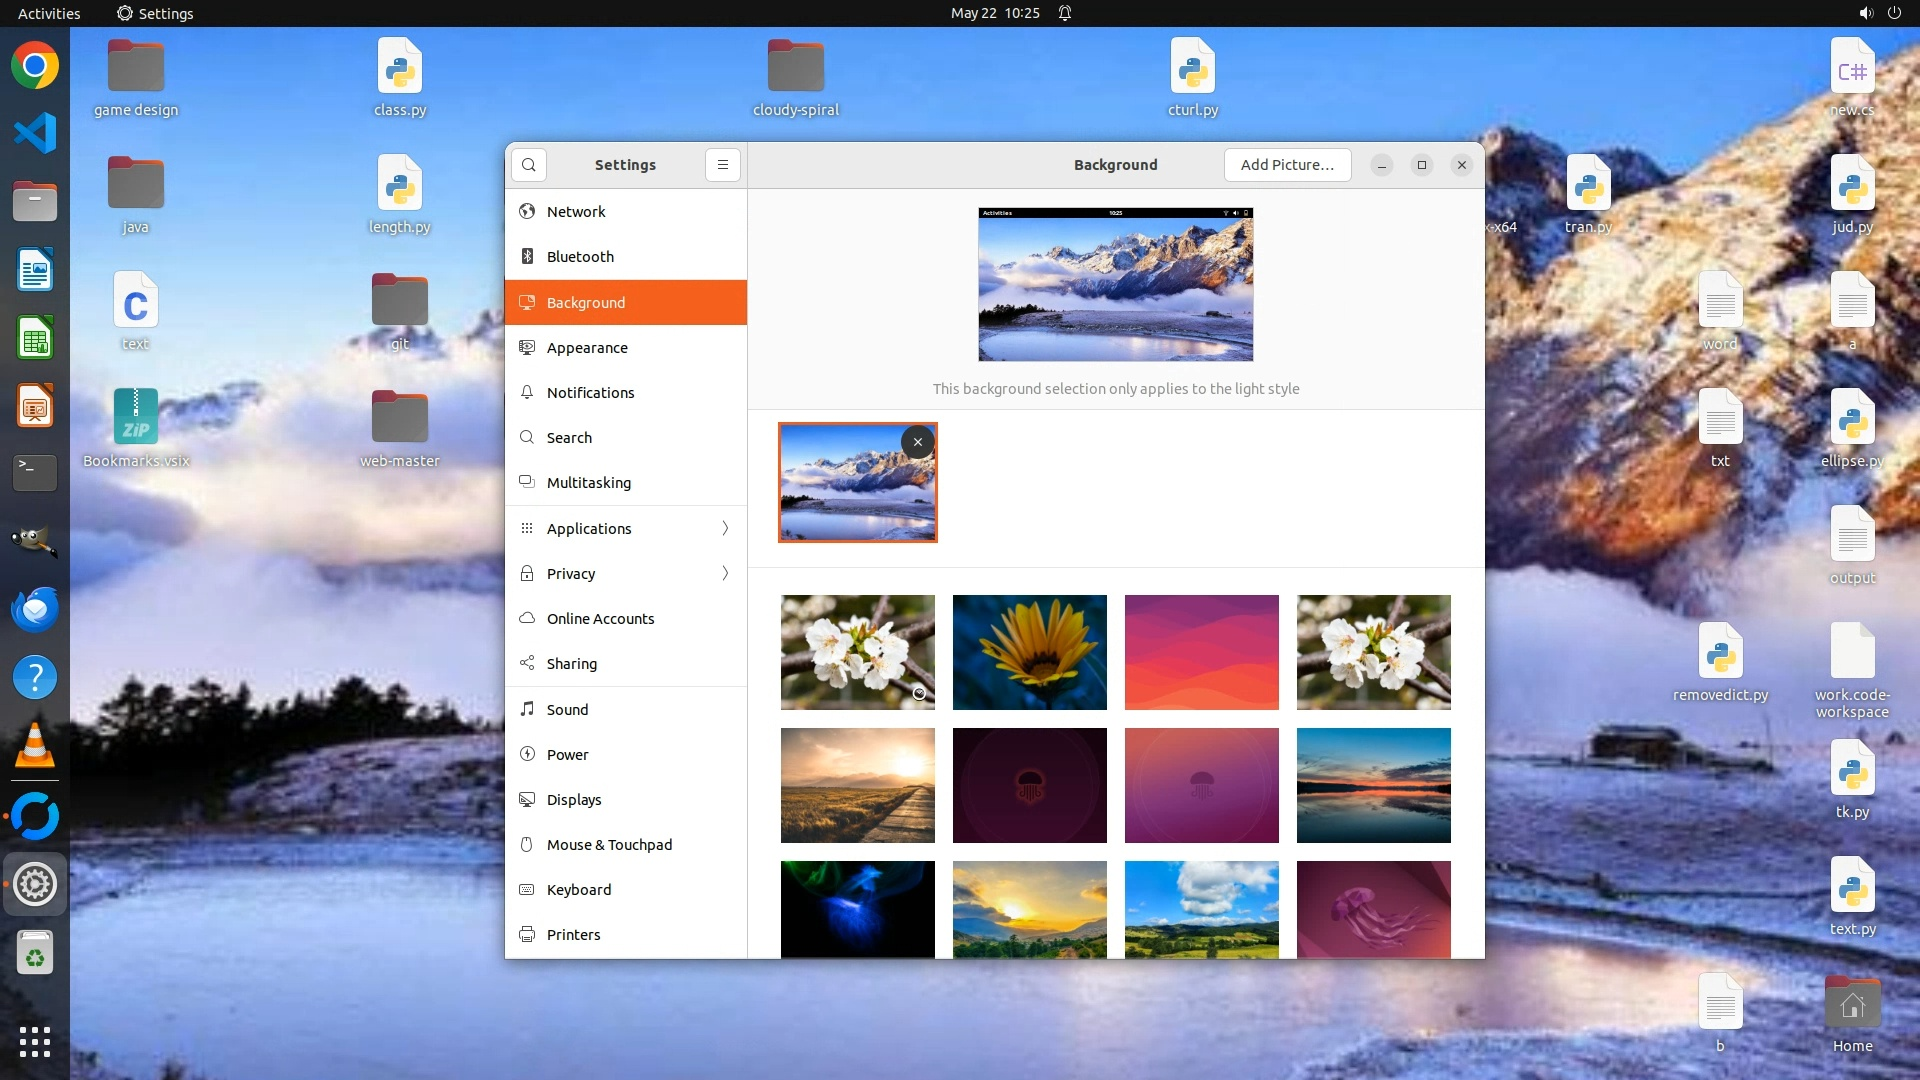Image resolution: width=1920 pixels, height=1080 pixels.
Task: Click Activities in the top bar
Action: click(49, 13)
